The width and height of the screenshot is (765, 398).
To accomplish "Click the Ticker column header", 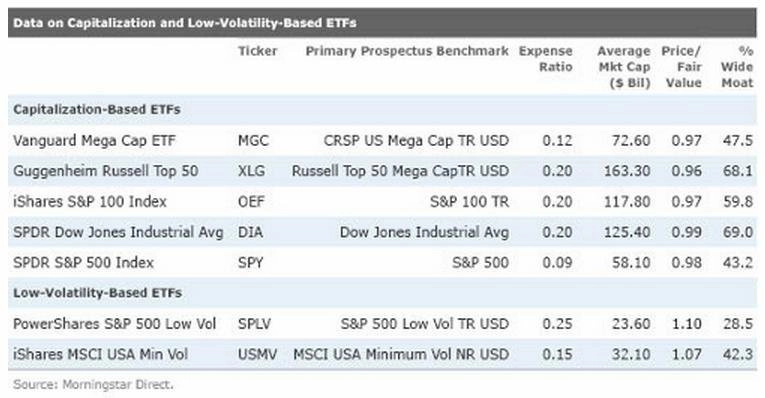I will click(257, 51).
